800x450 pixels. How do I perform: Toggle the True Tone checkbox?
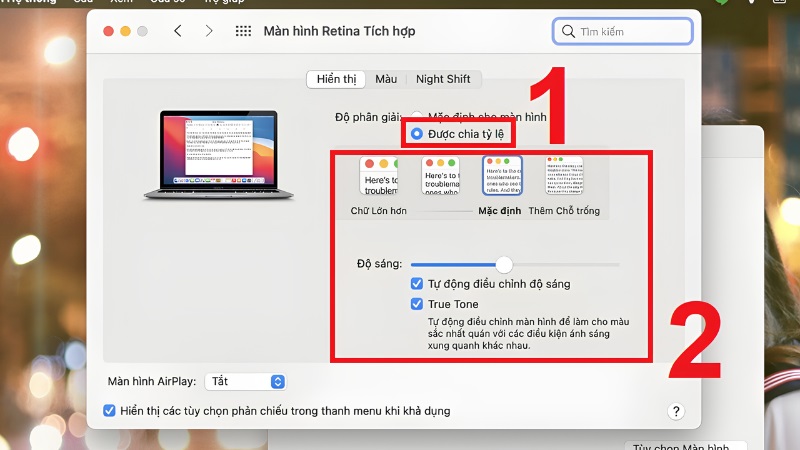coord(417,304)
